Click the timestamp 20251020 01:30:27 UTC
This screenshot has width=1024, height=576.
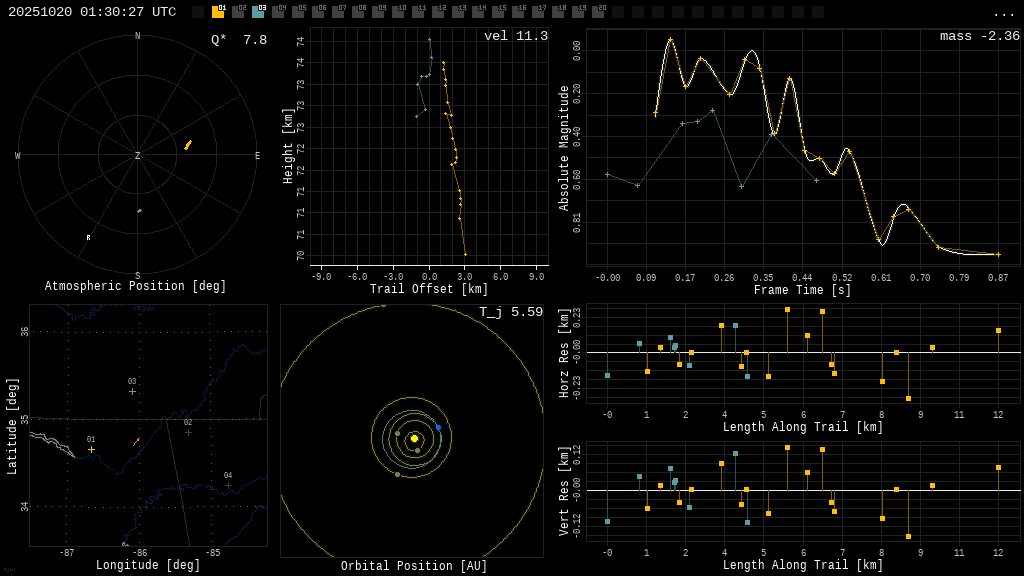coord(92,12)
